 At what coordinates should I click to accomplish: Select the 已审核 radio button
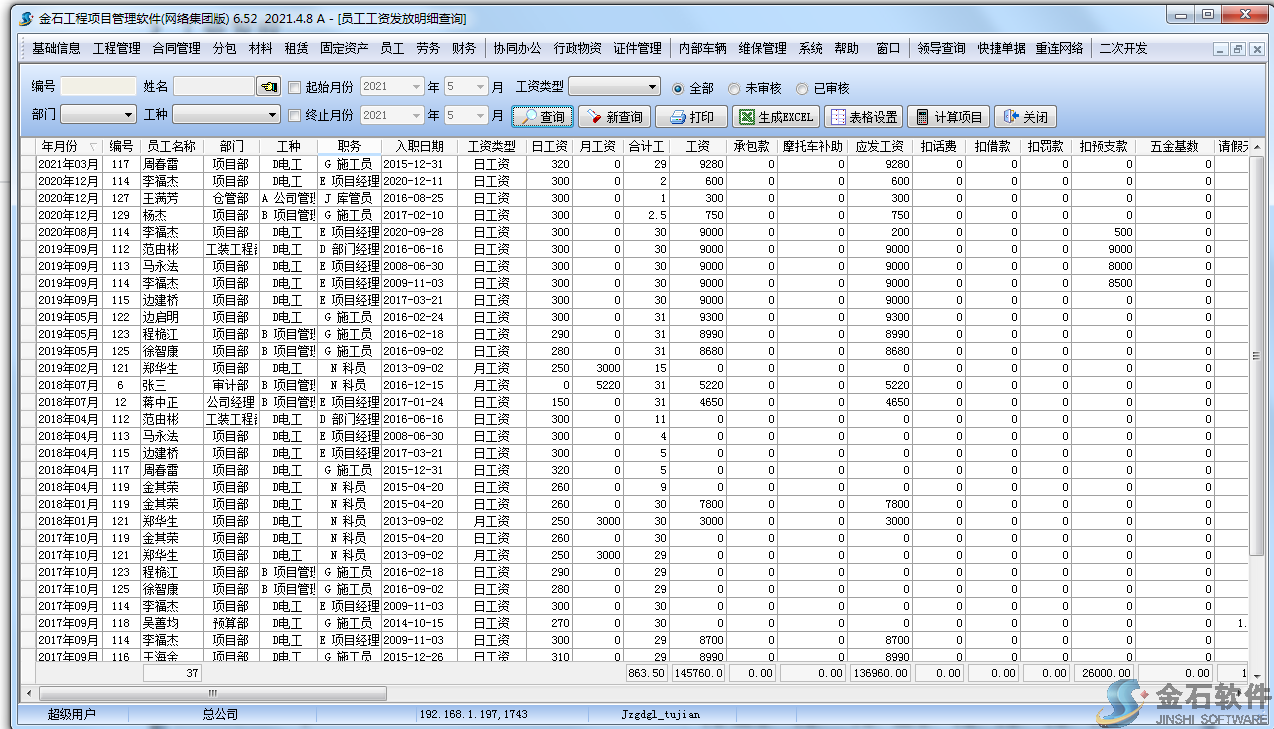[x=802, y=88]
